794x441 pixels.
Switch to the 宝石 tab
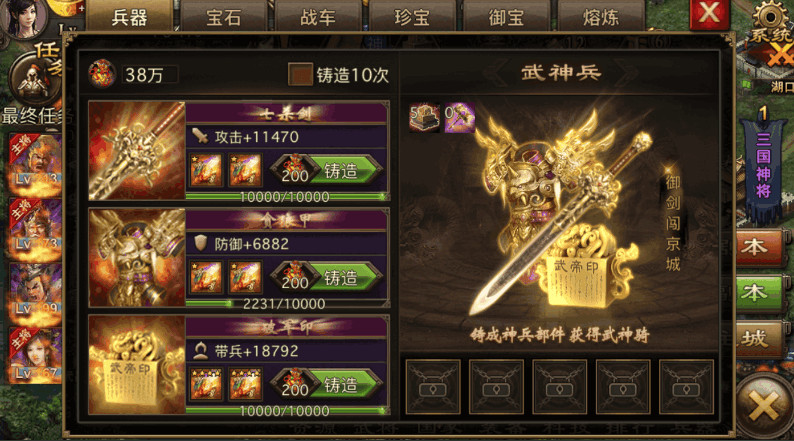(223, 17)
